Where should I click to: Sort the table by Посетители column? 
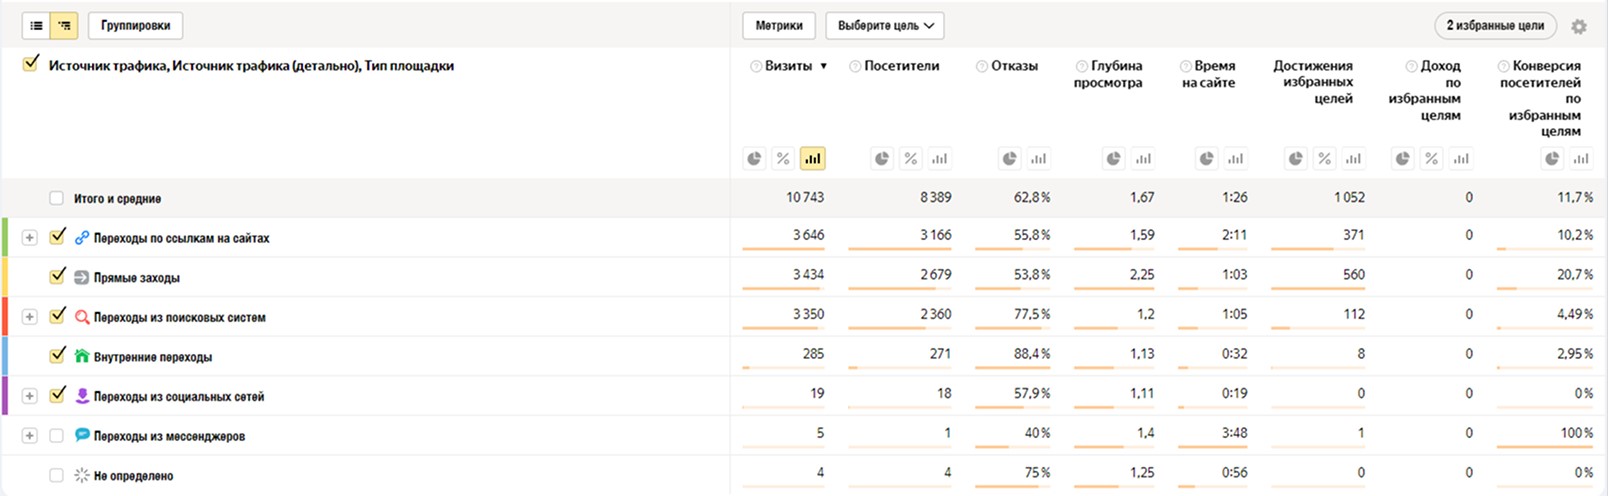pyautogui.click(x=901, y=66)
